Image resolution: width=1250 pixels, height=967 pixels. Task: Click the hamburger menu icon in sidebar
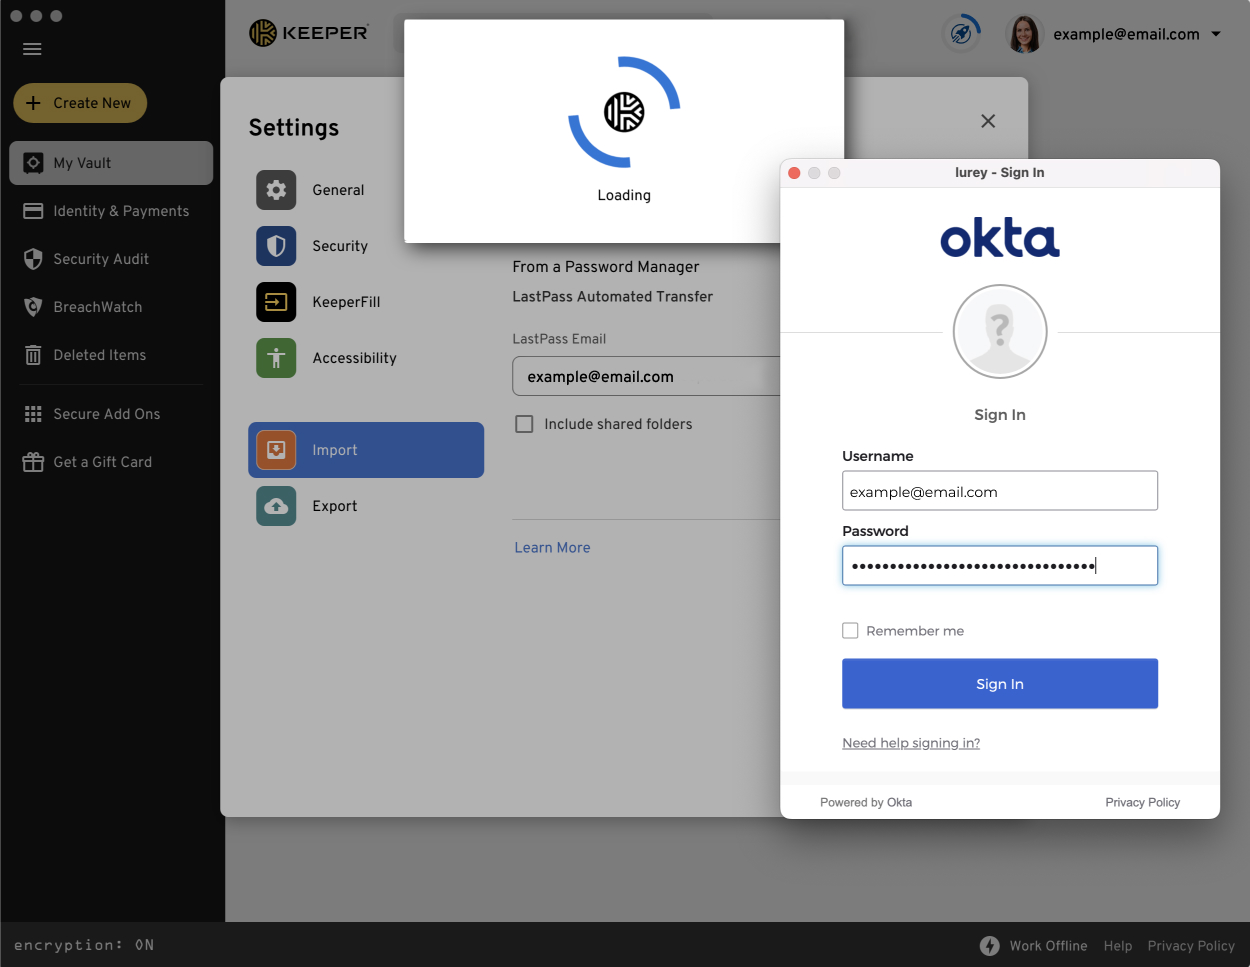32,49
